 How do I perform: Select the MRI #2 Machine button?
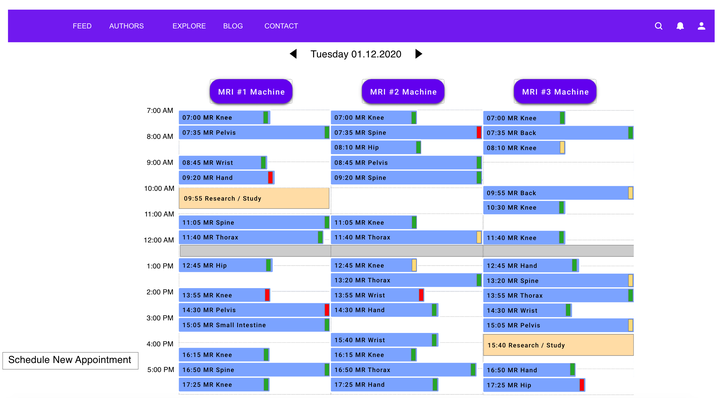click(403, 92)
